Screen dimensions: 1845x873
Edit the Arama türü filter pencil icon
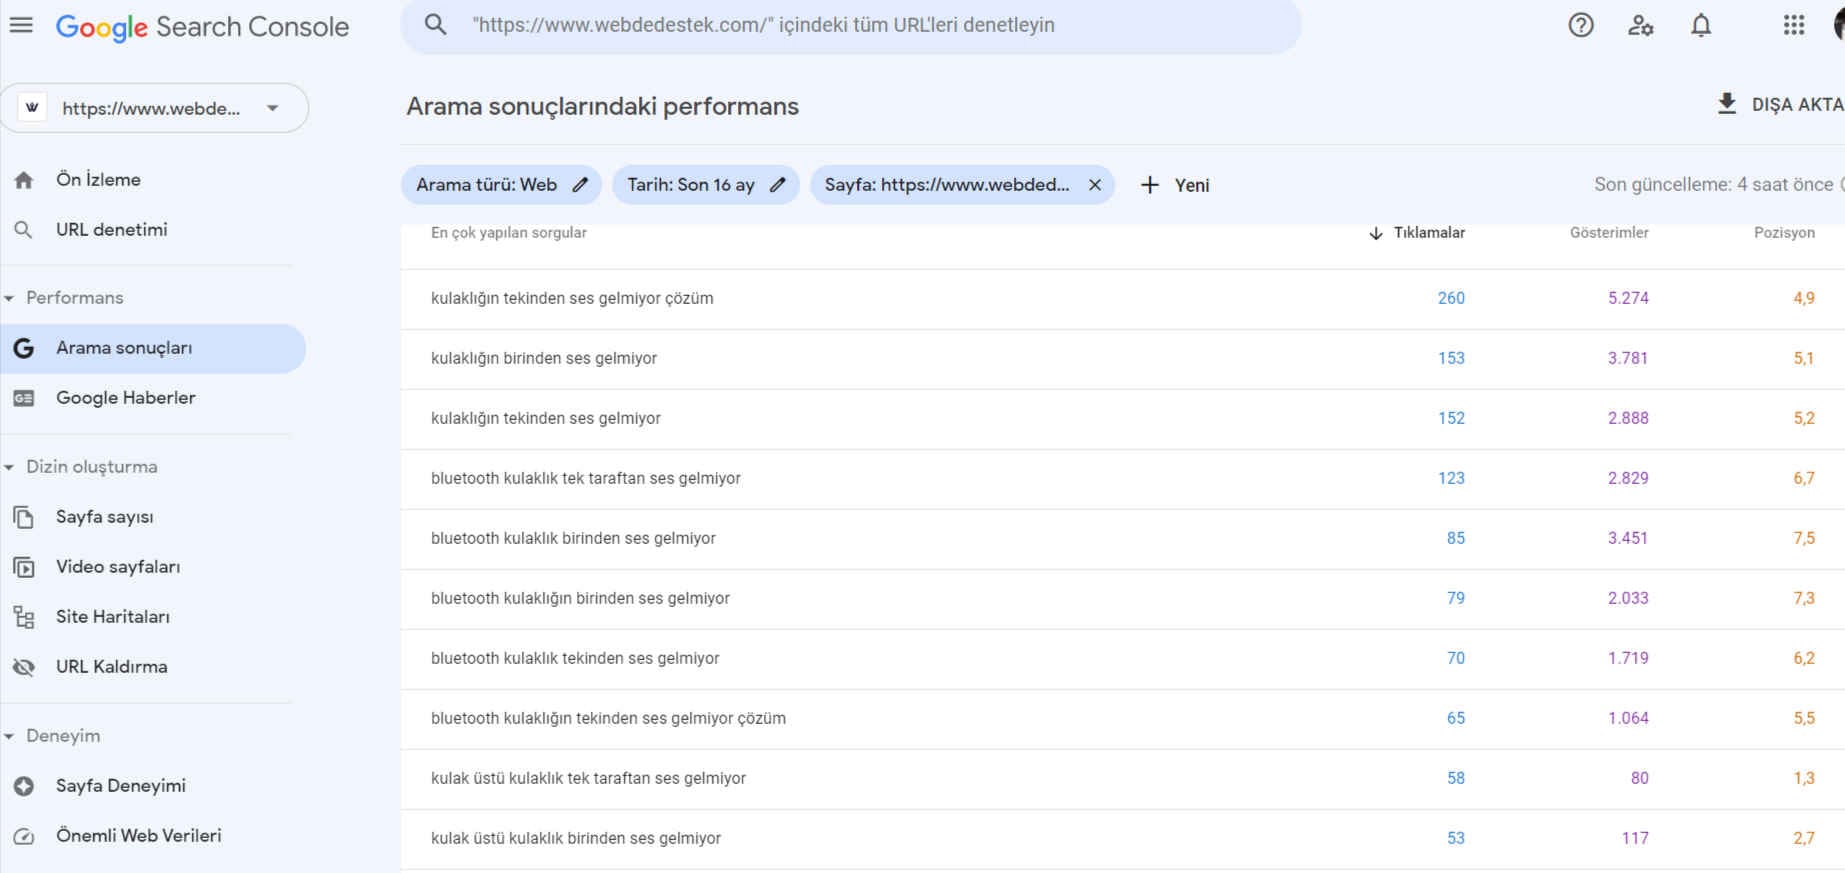(x=580, y=185)
